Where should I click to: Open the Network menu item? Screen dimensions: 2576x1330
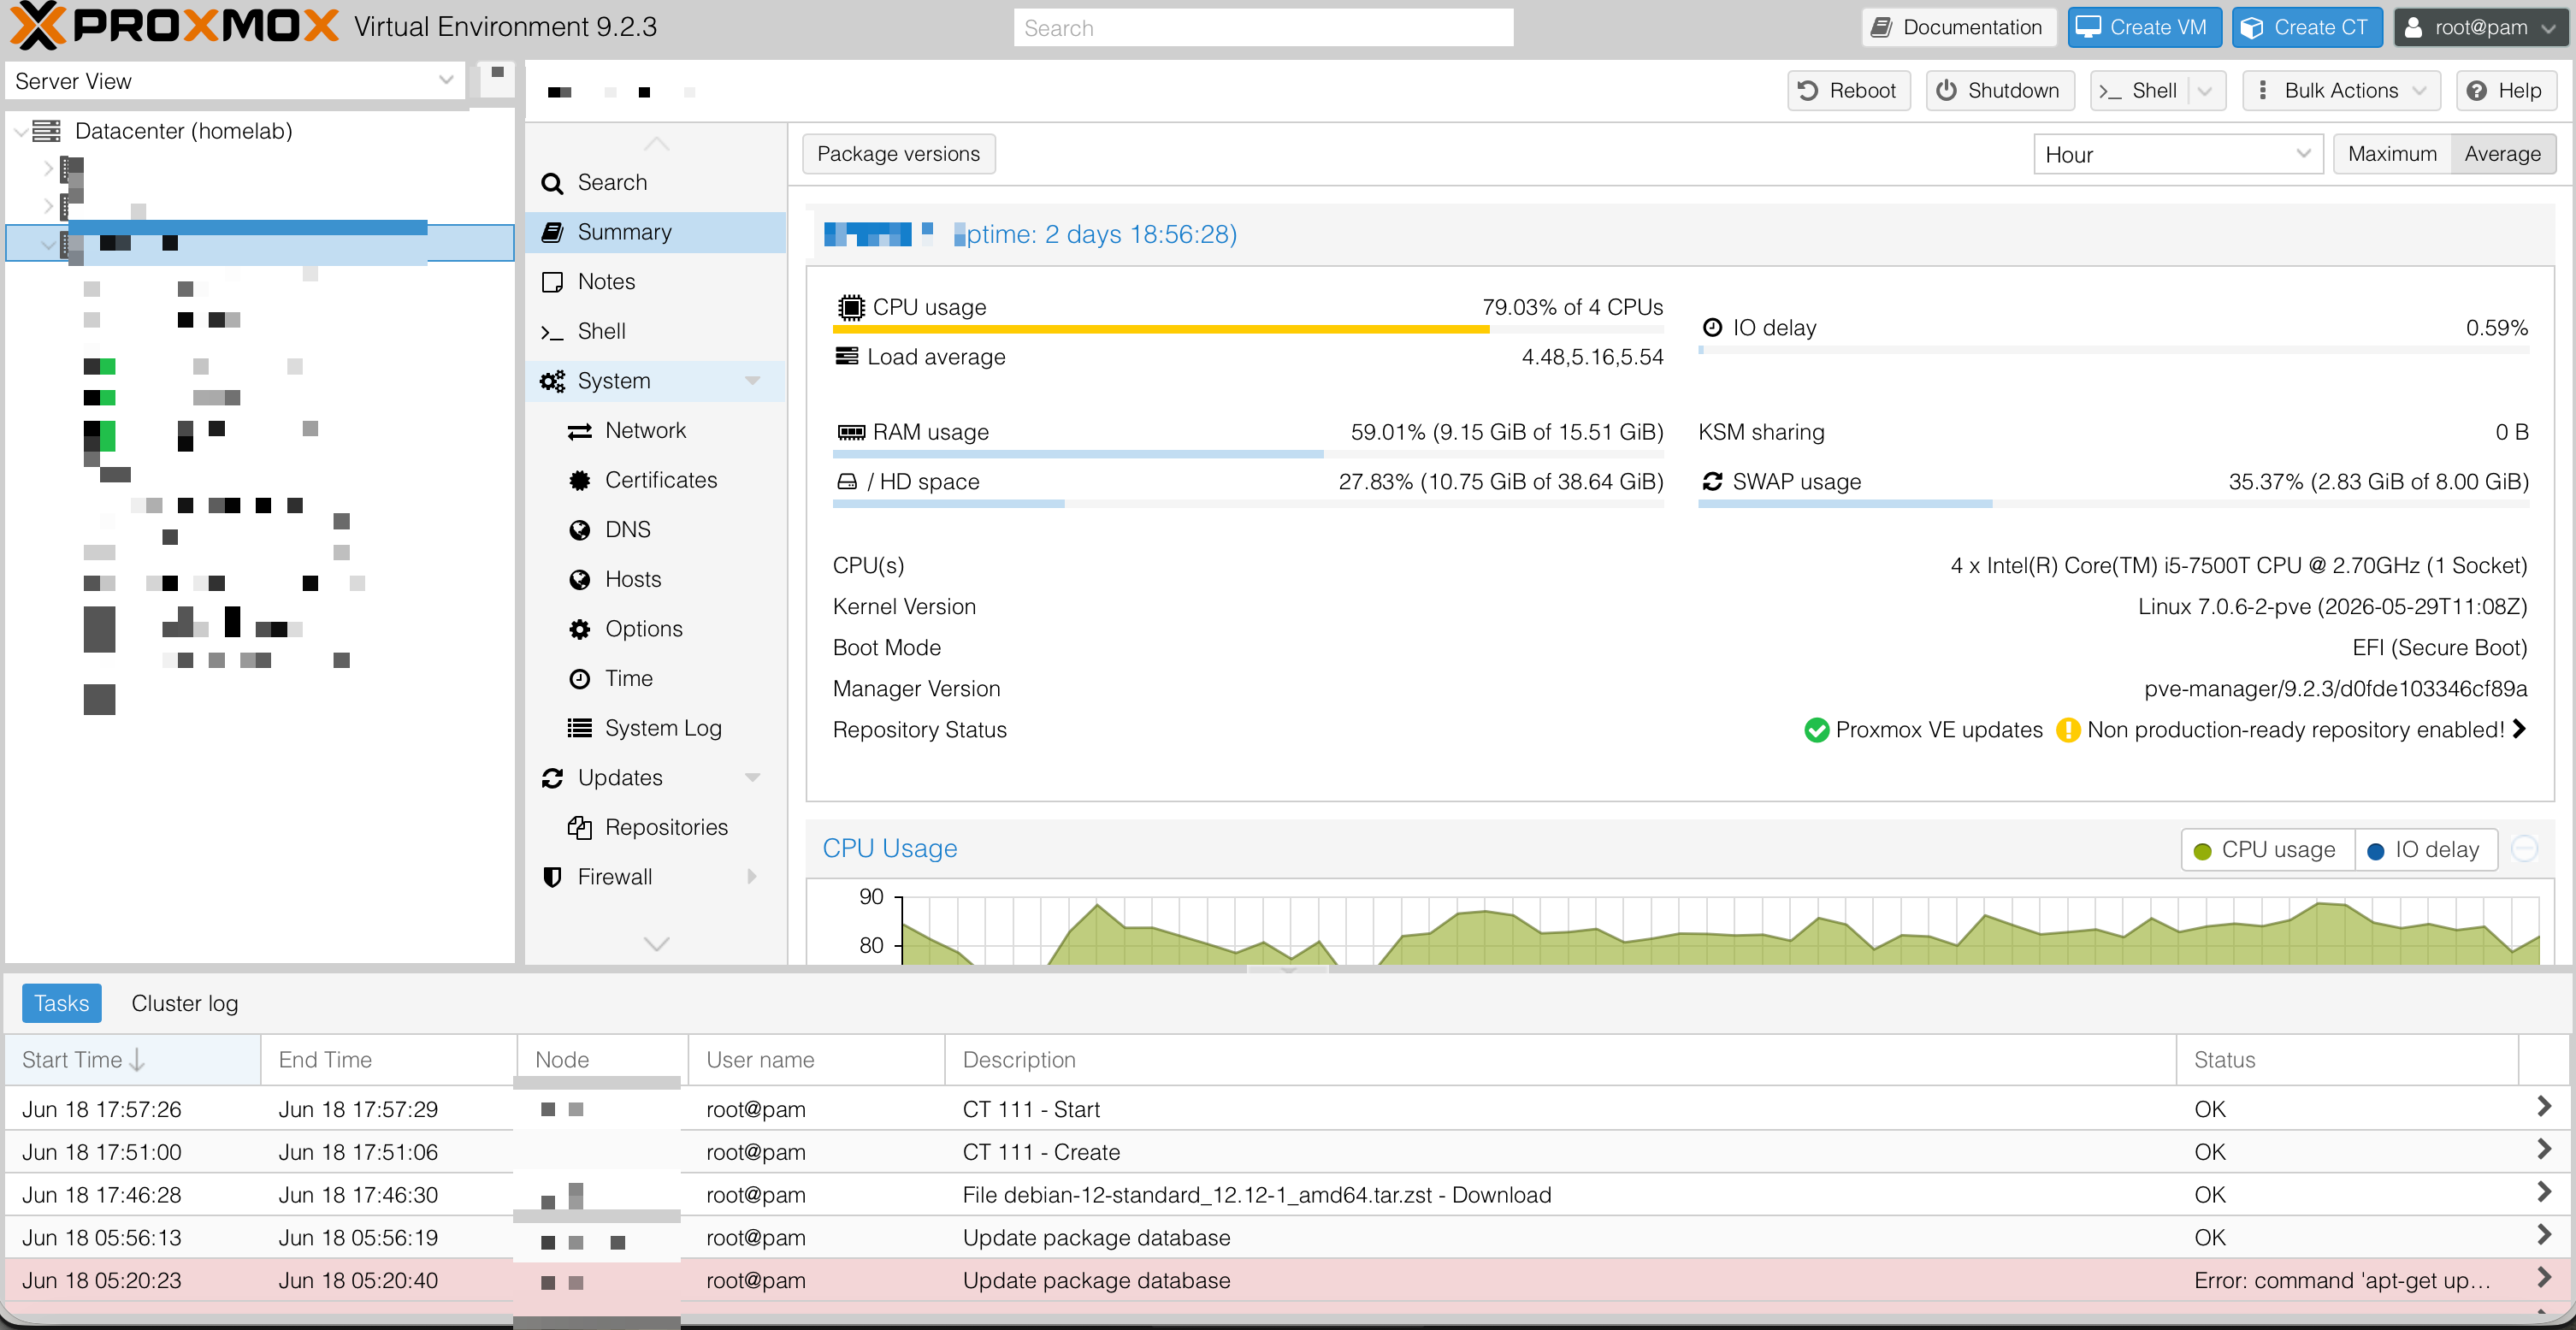coord(656,431)
